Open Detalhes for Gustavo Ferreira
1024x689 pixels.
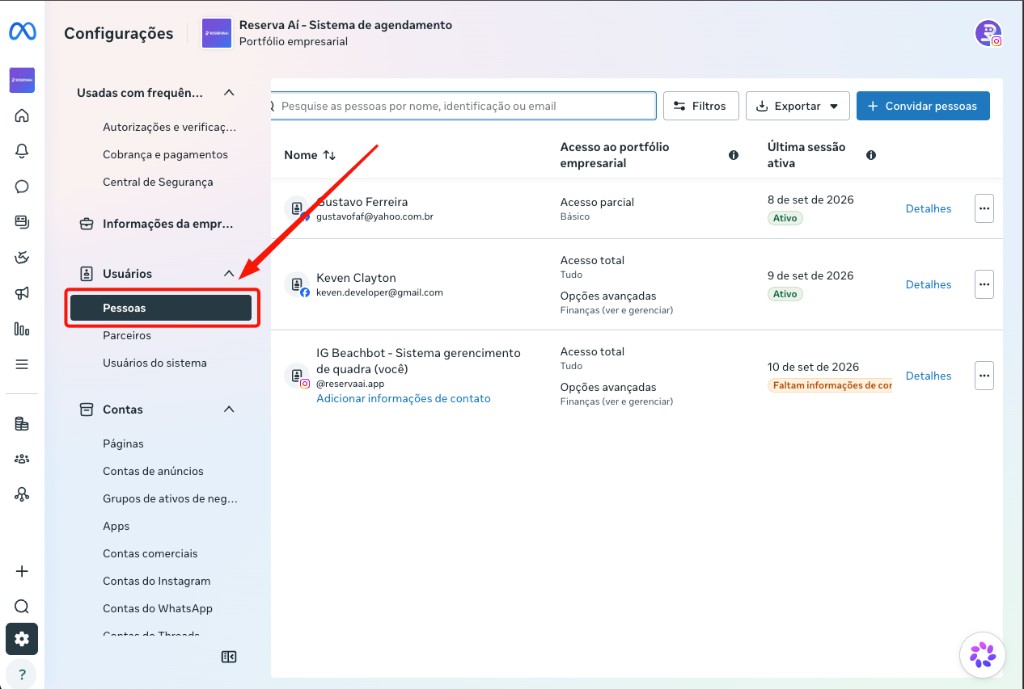928,208
